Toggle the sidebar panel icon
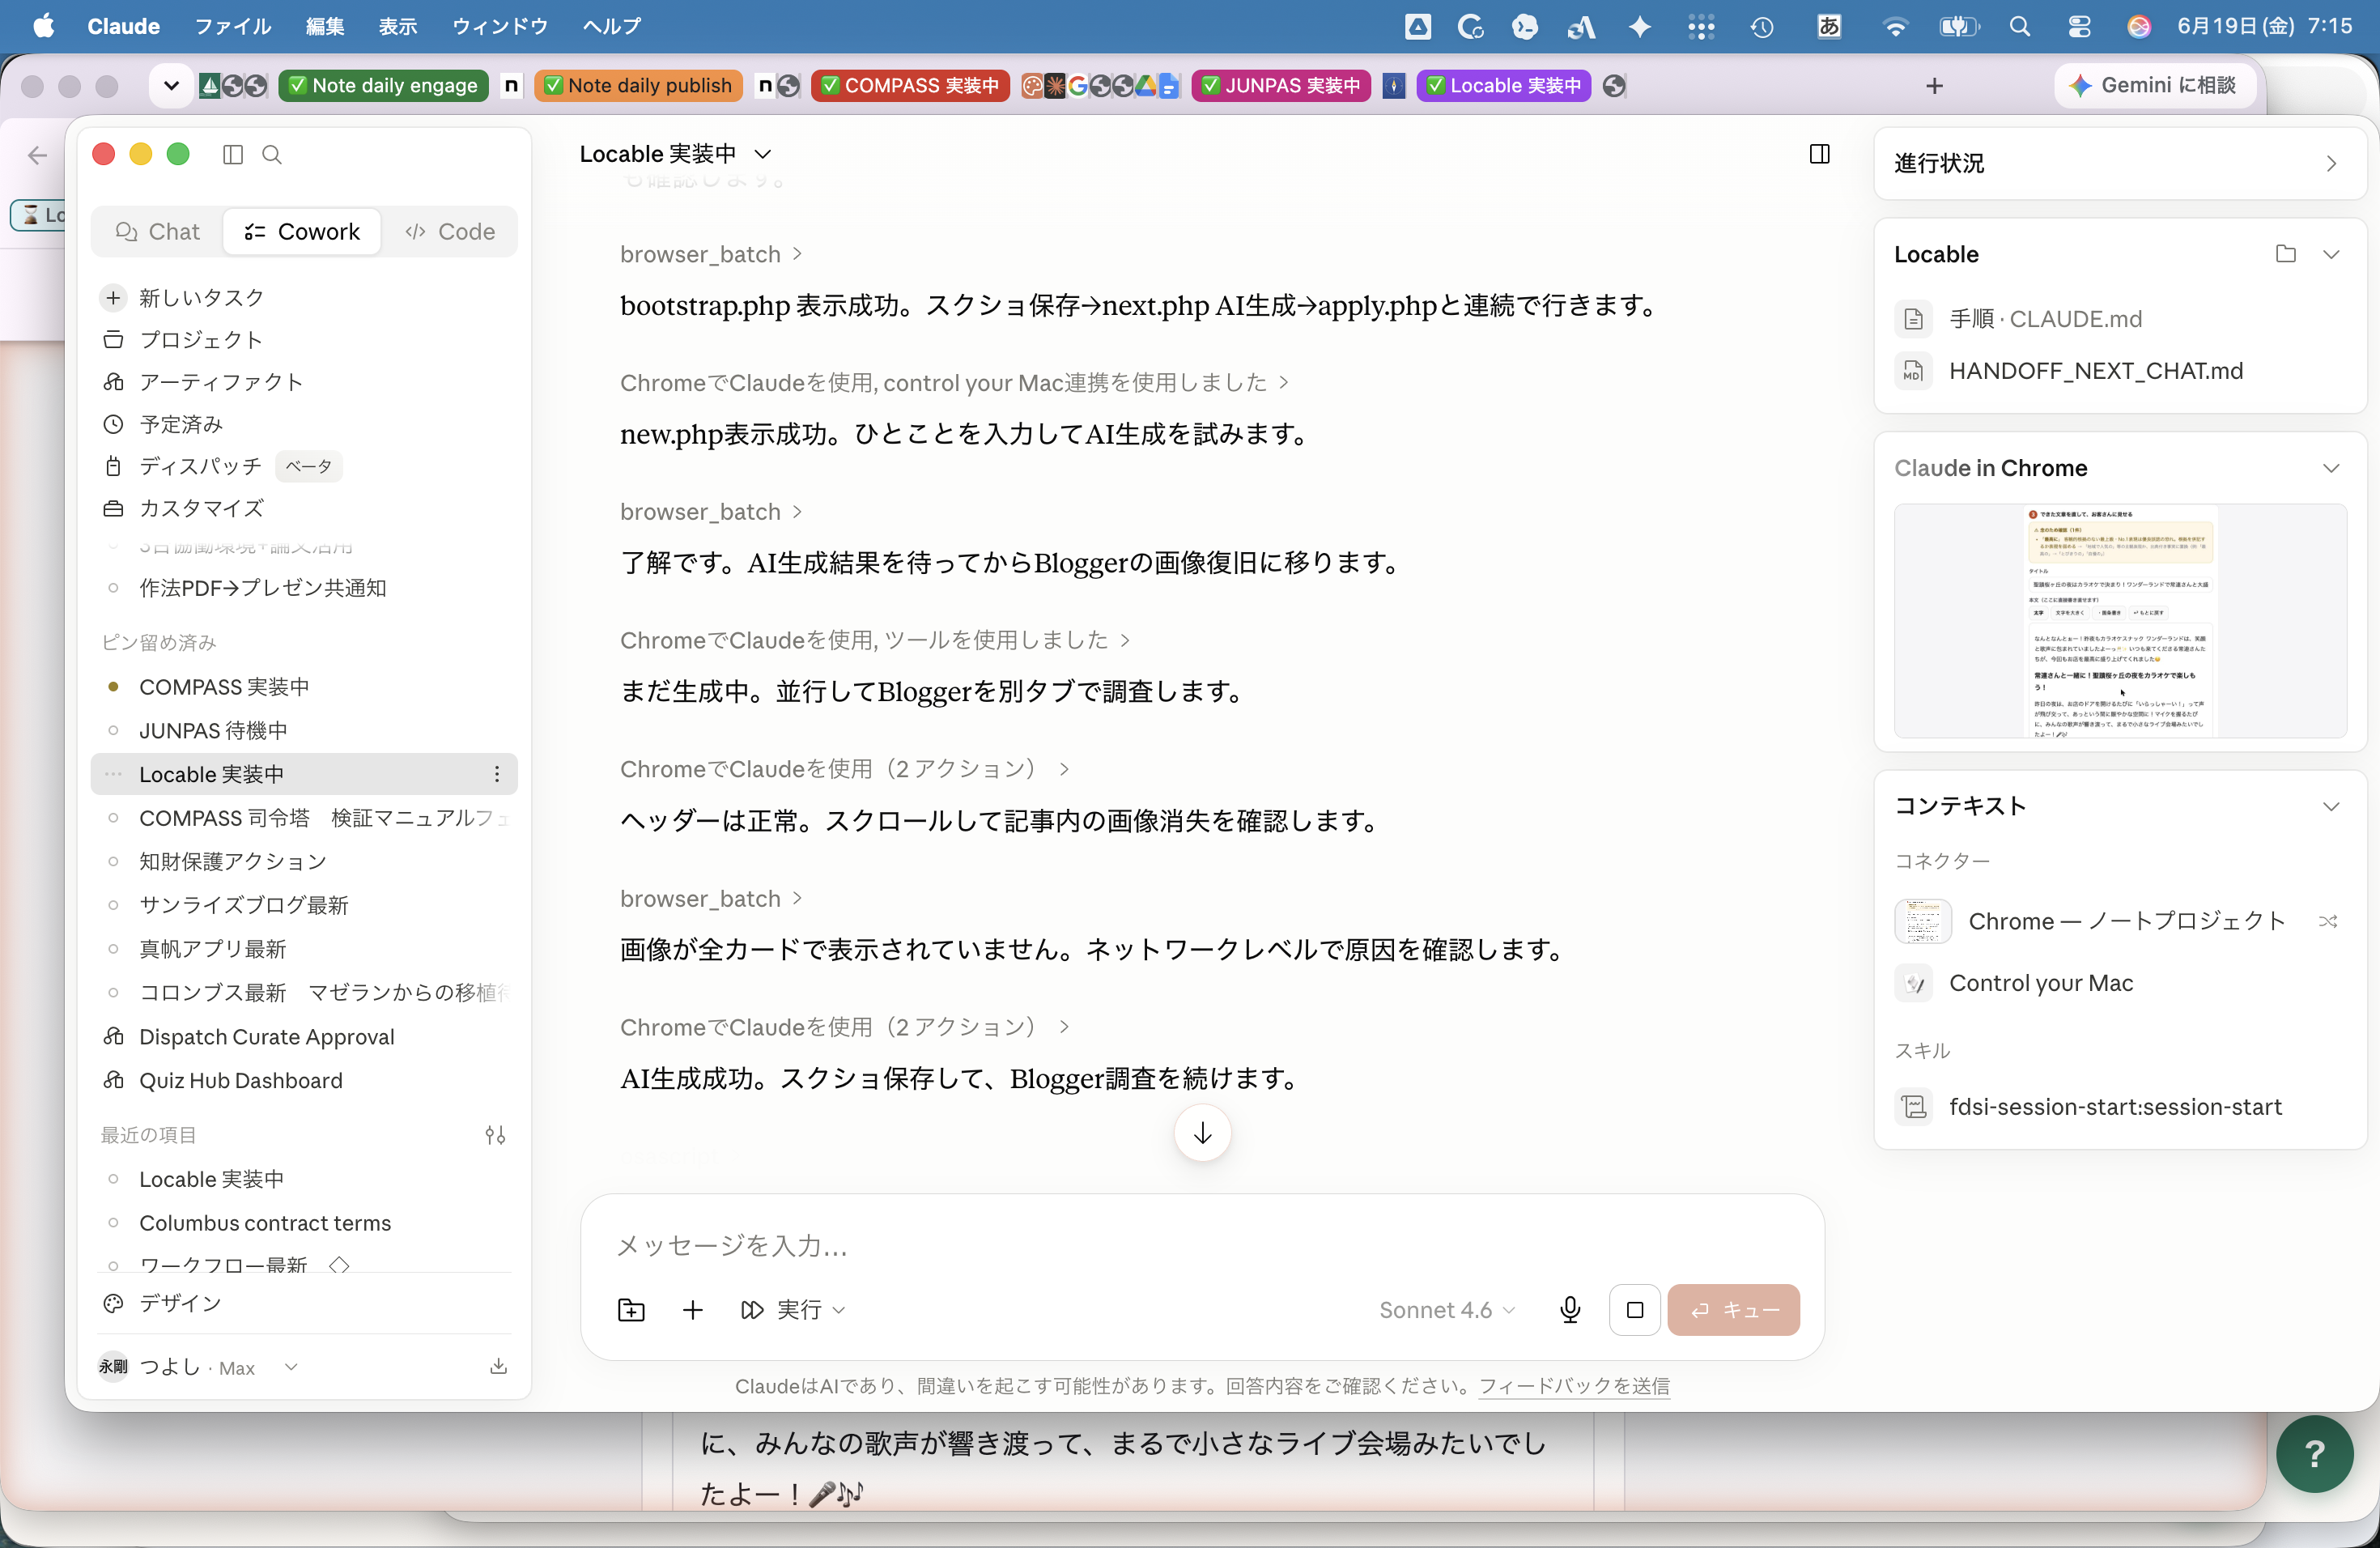This screenshot has height=1548, width=2380. click(232, 154)
